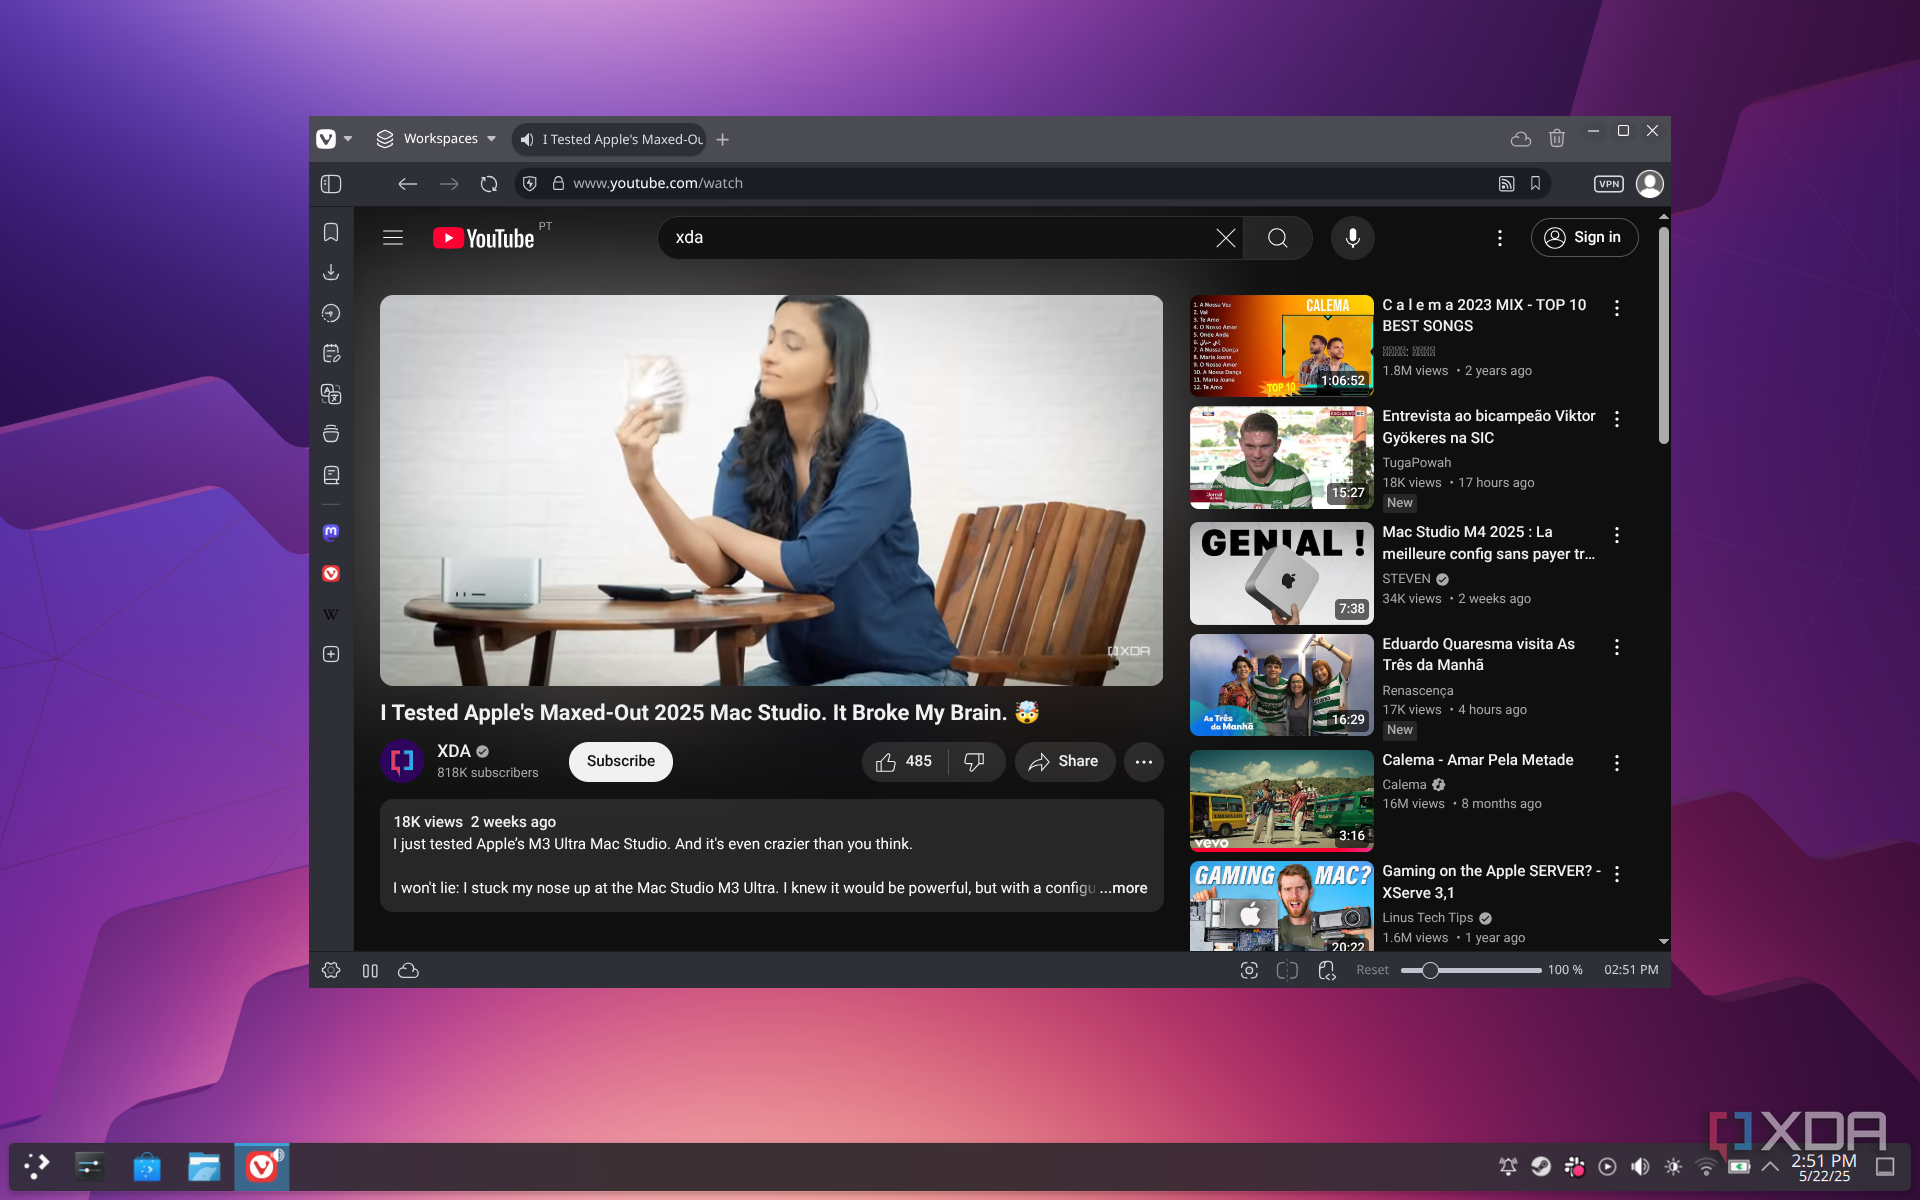Click the Sign in button

pos(1584,237)
